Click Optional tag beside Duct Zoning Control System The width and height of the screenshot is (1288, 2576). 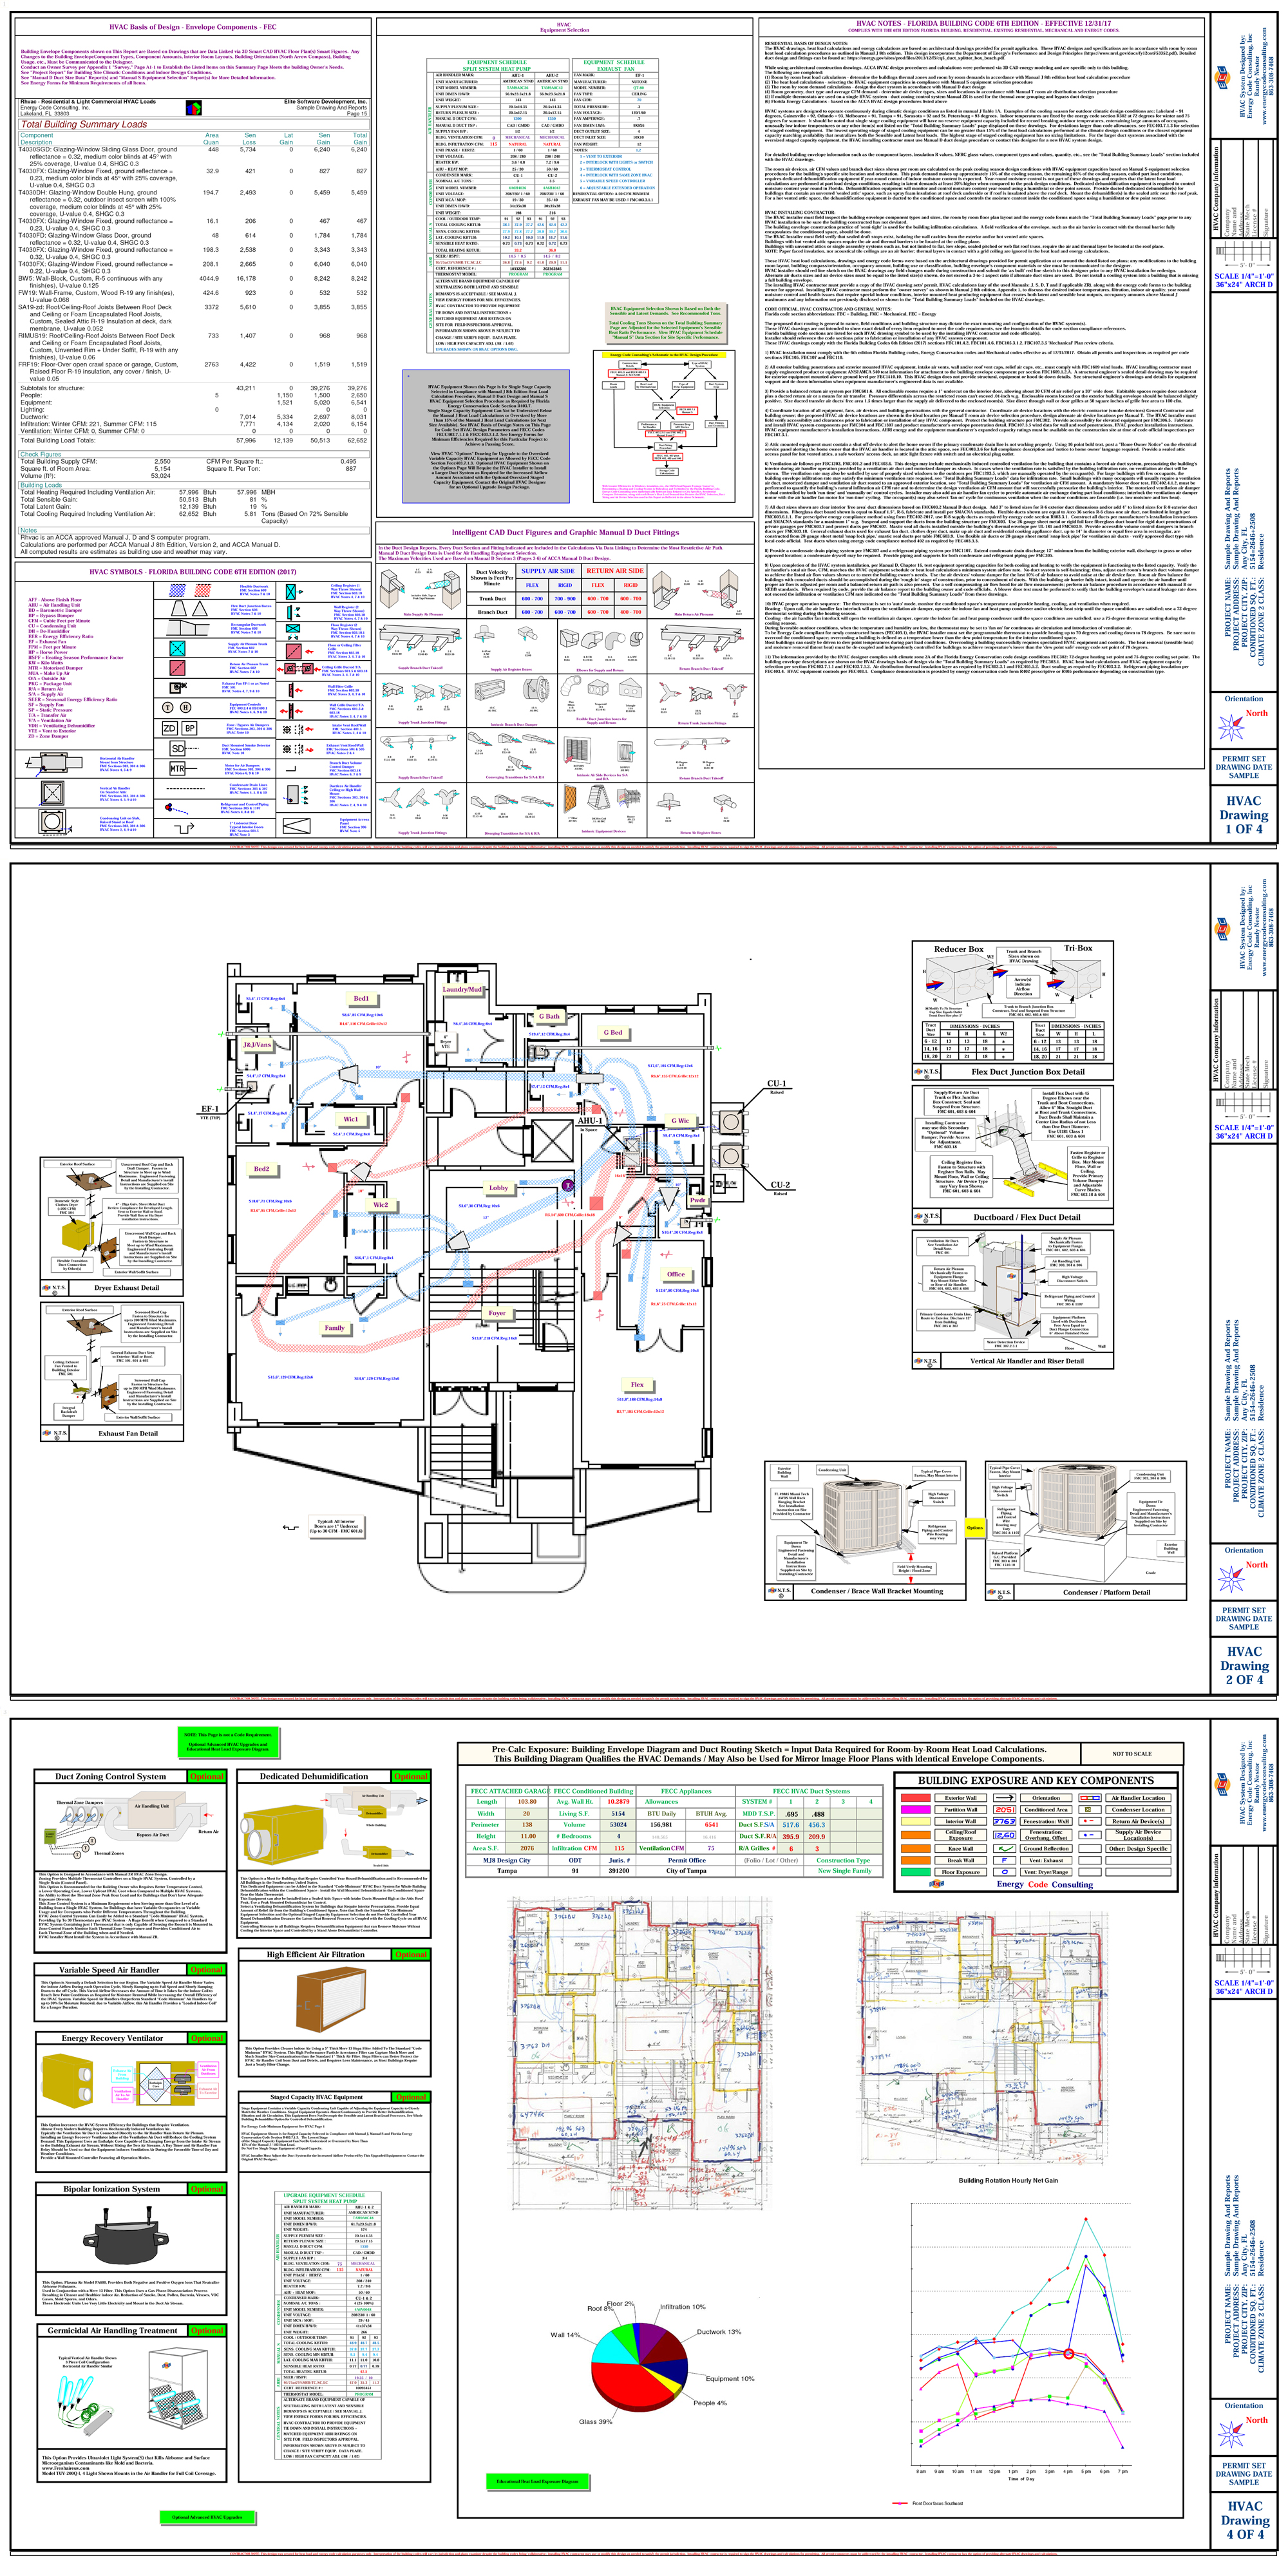207,1776
